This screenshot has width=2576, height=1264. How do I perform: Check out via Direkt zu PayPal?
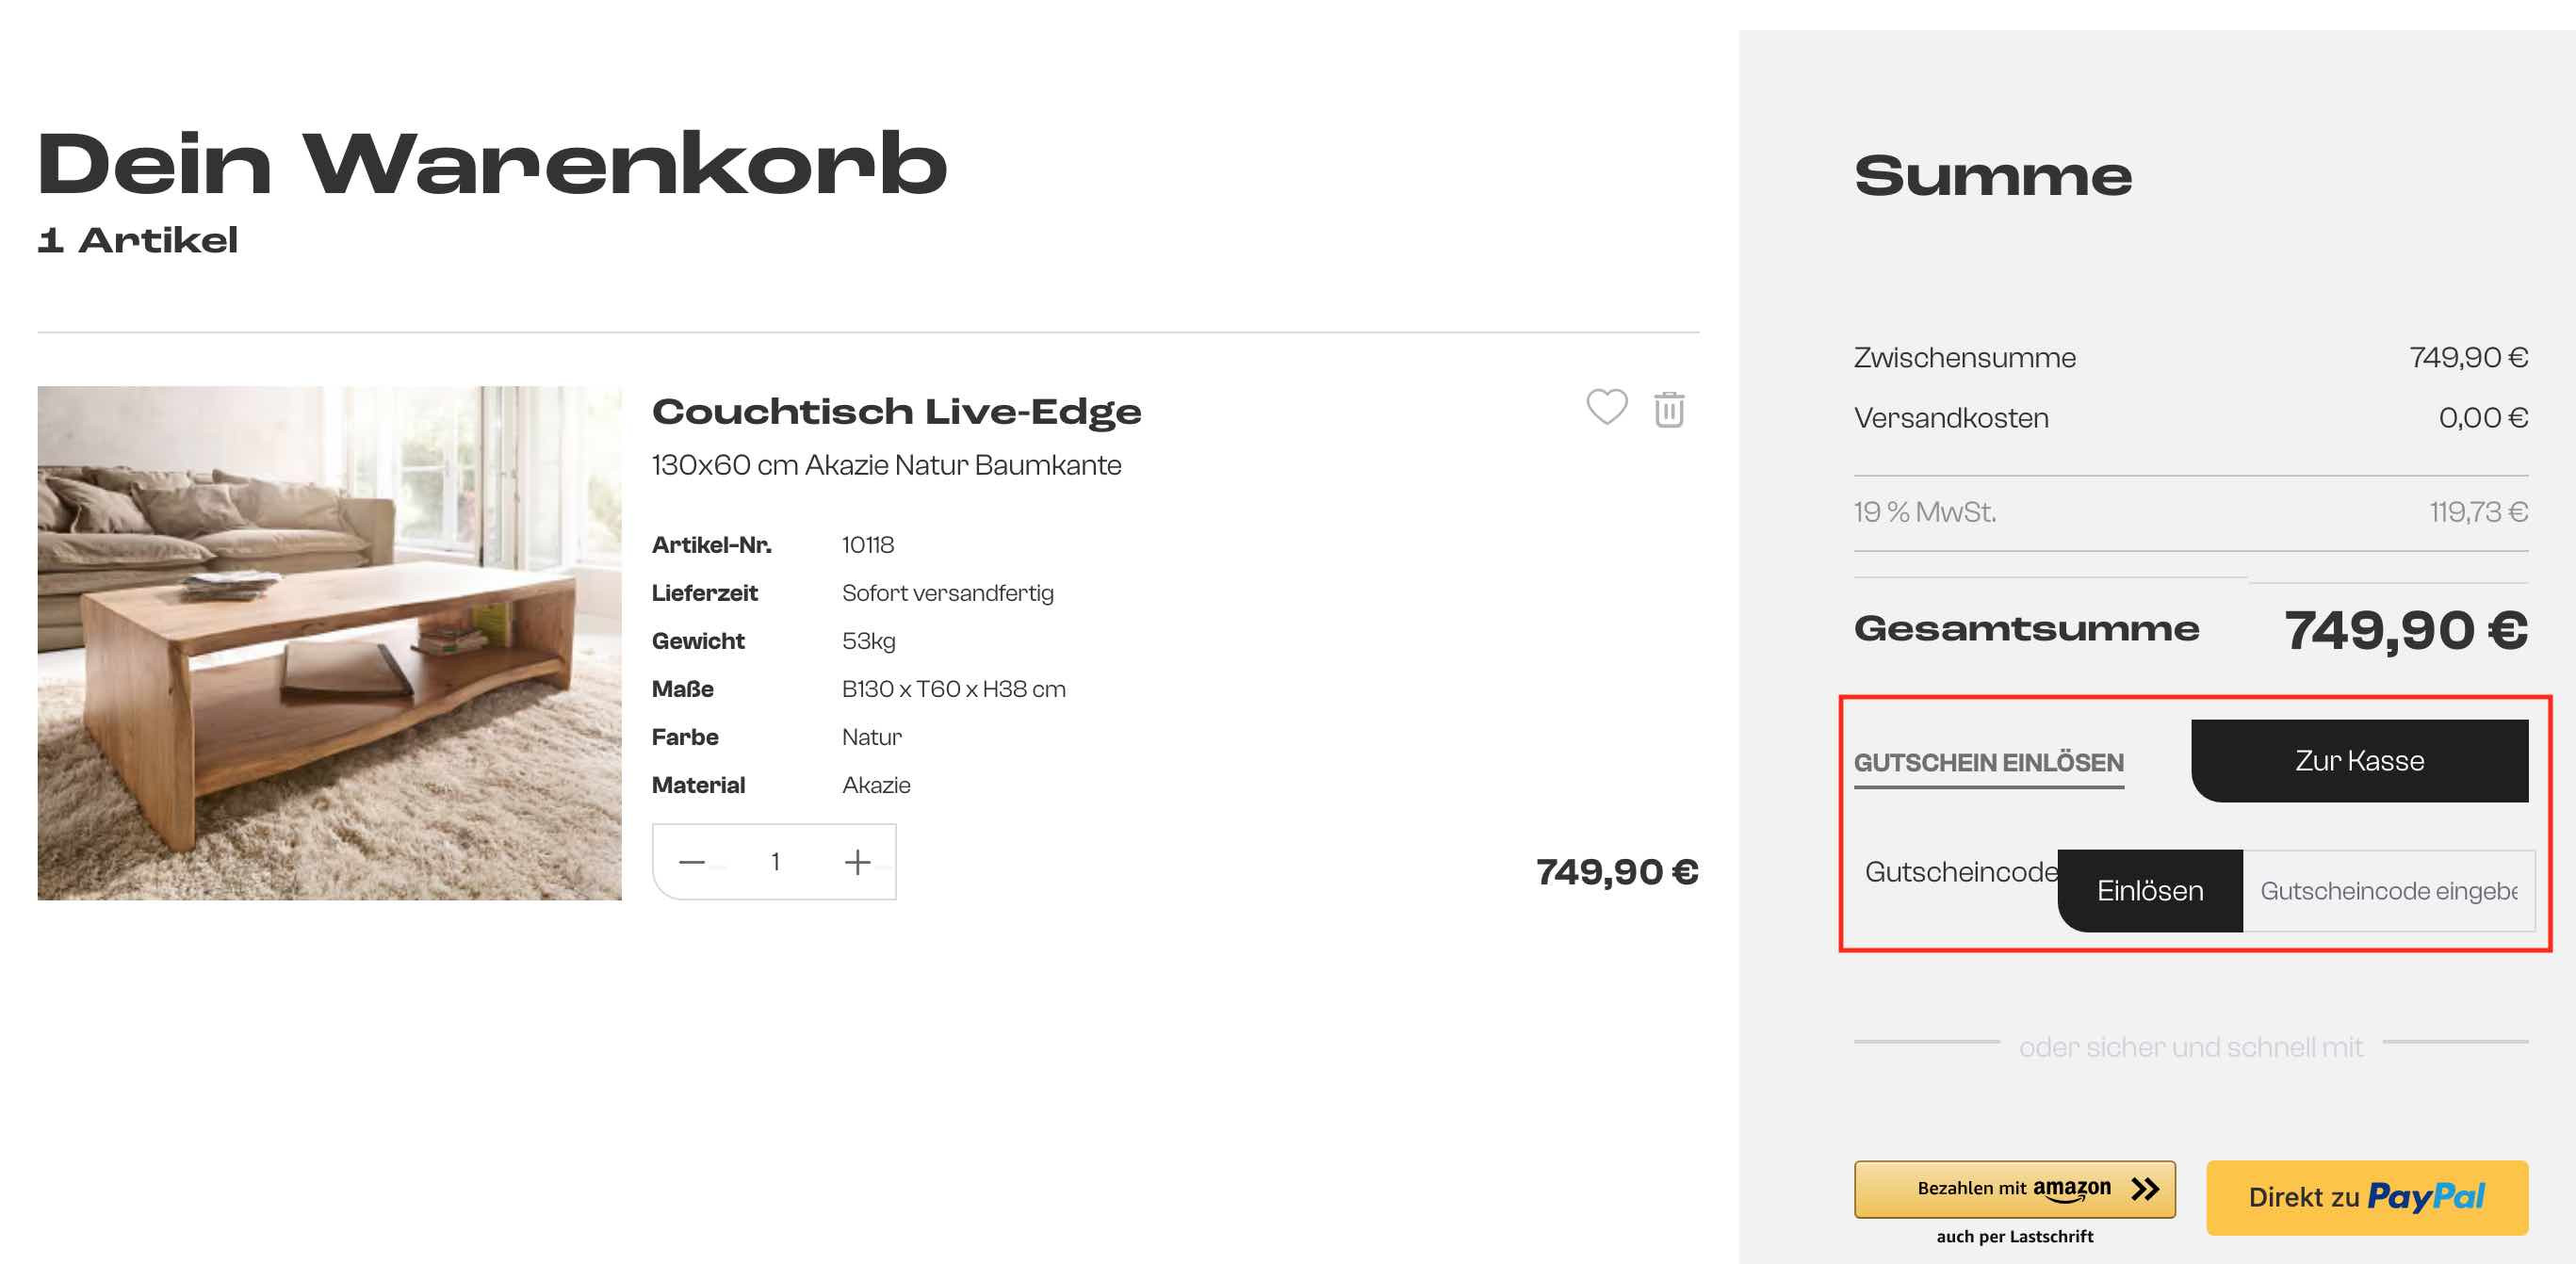pos(2366,1197)
